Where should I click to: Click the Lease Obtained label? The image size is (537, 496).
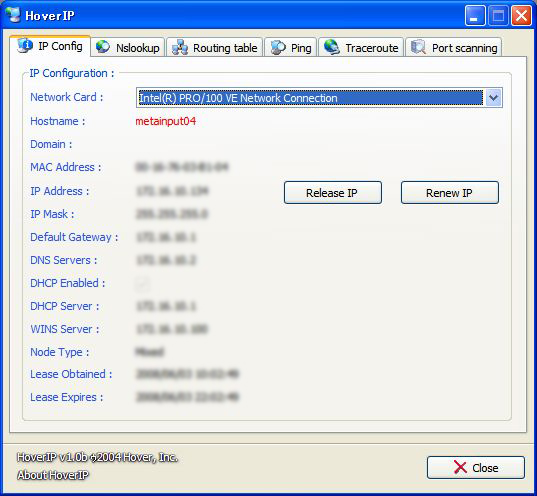(71, 374)
